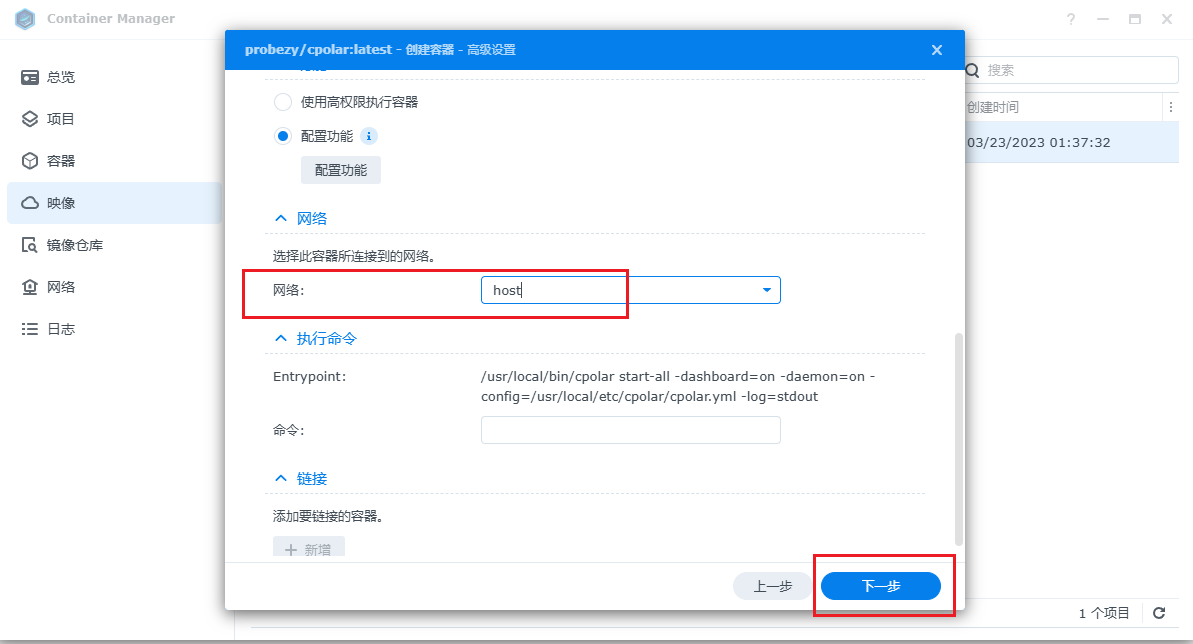Collapse the 链接 section
Screen dimensions: 1193x644
click(280, 478)
